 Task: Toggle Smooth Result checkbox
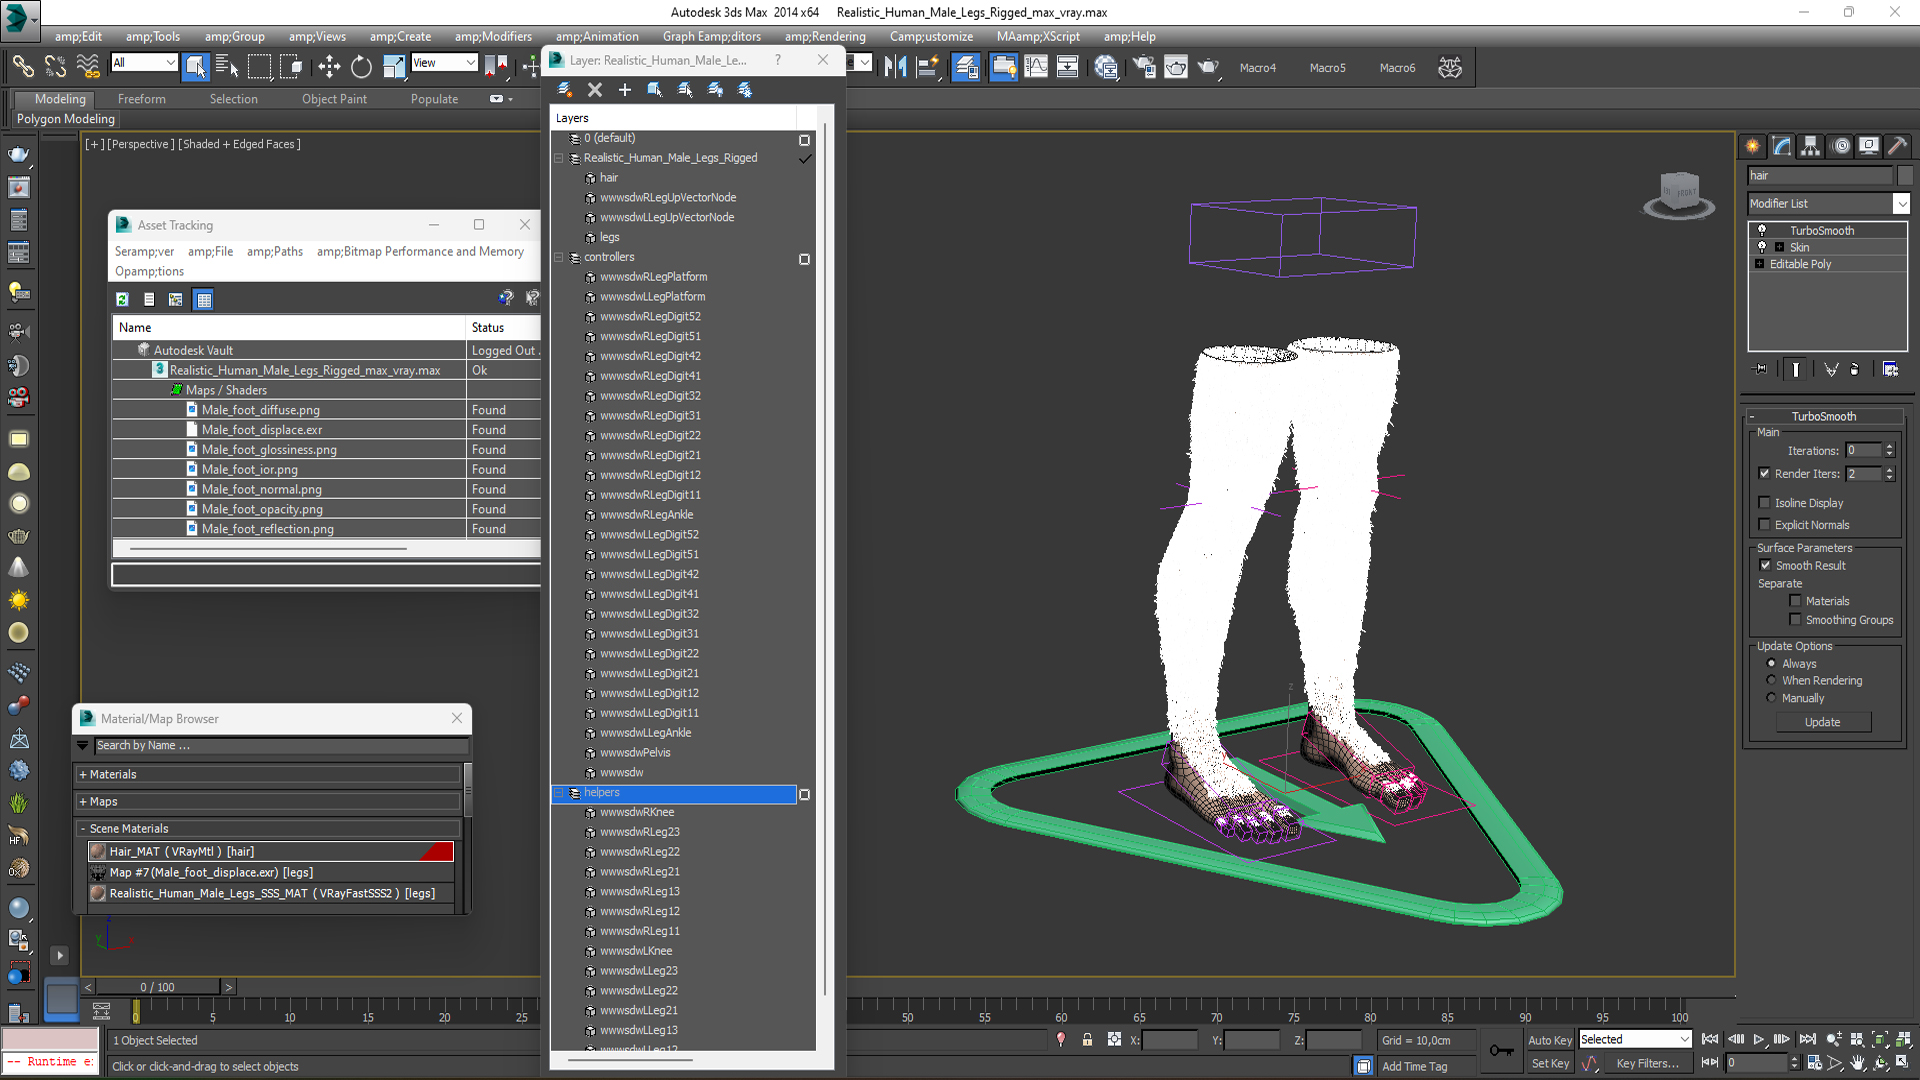pyautogui.click(x=1765, y=566)
